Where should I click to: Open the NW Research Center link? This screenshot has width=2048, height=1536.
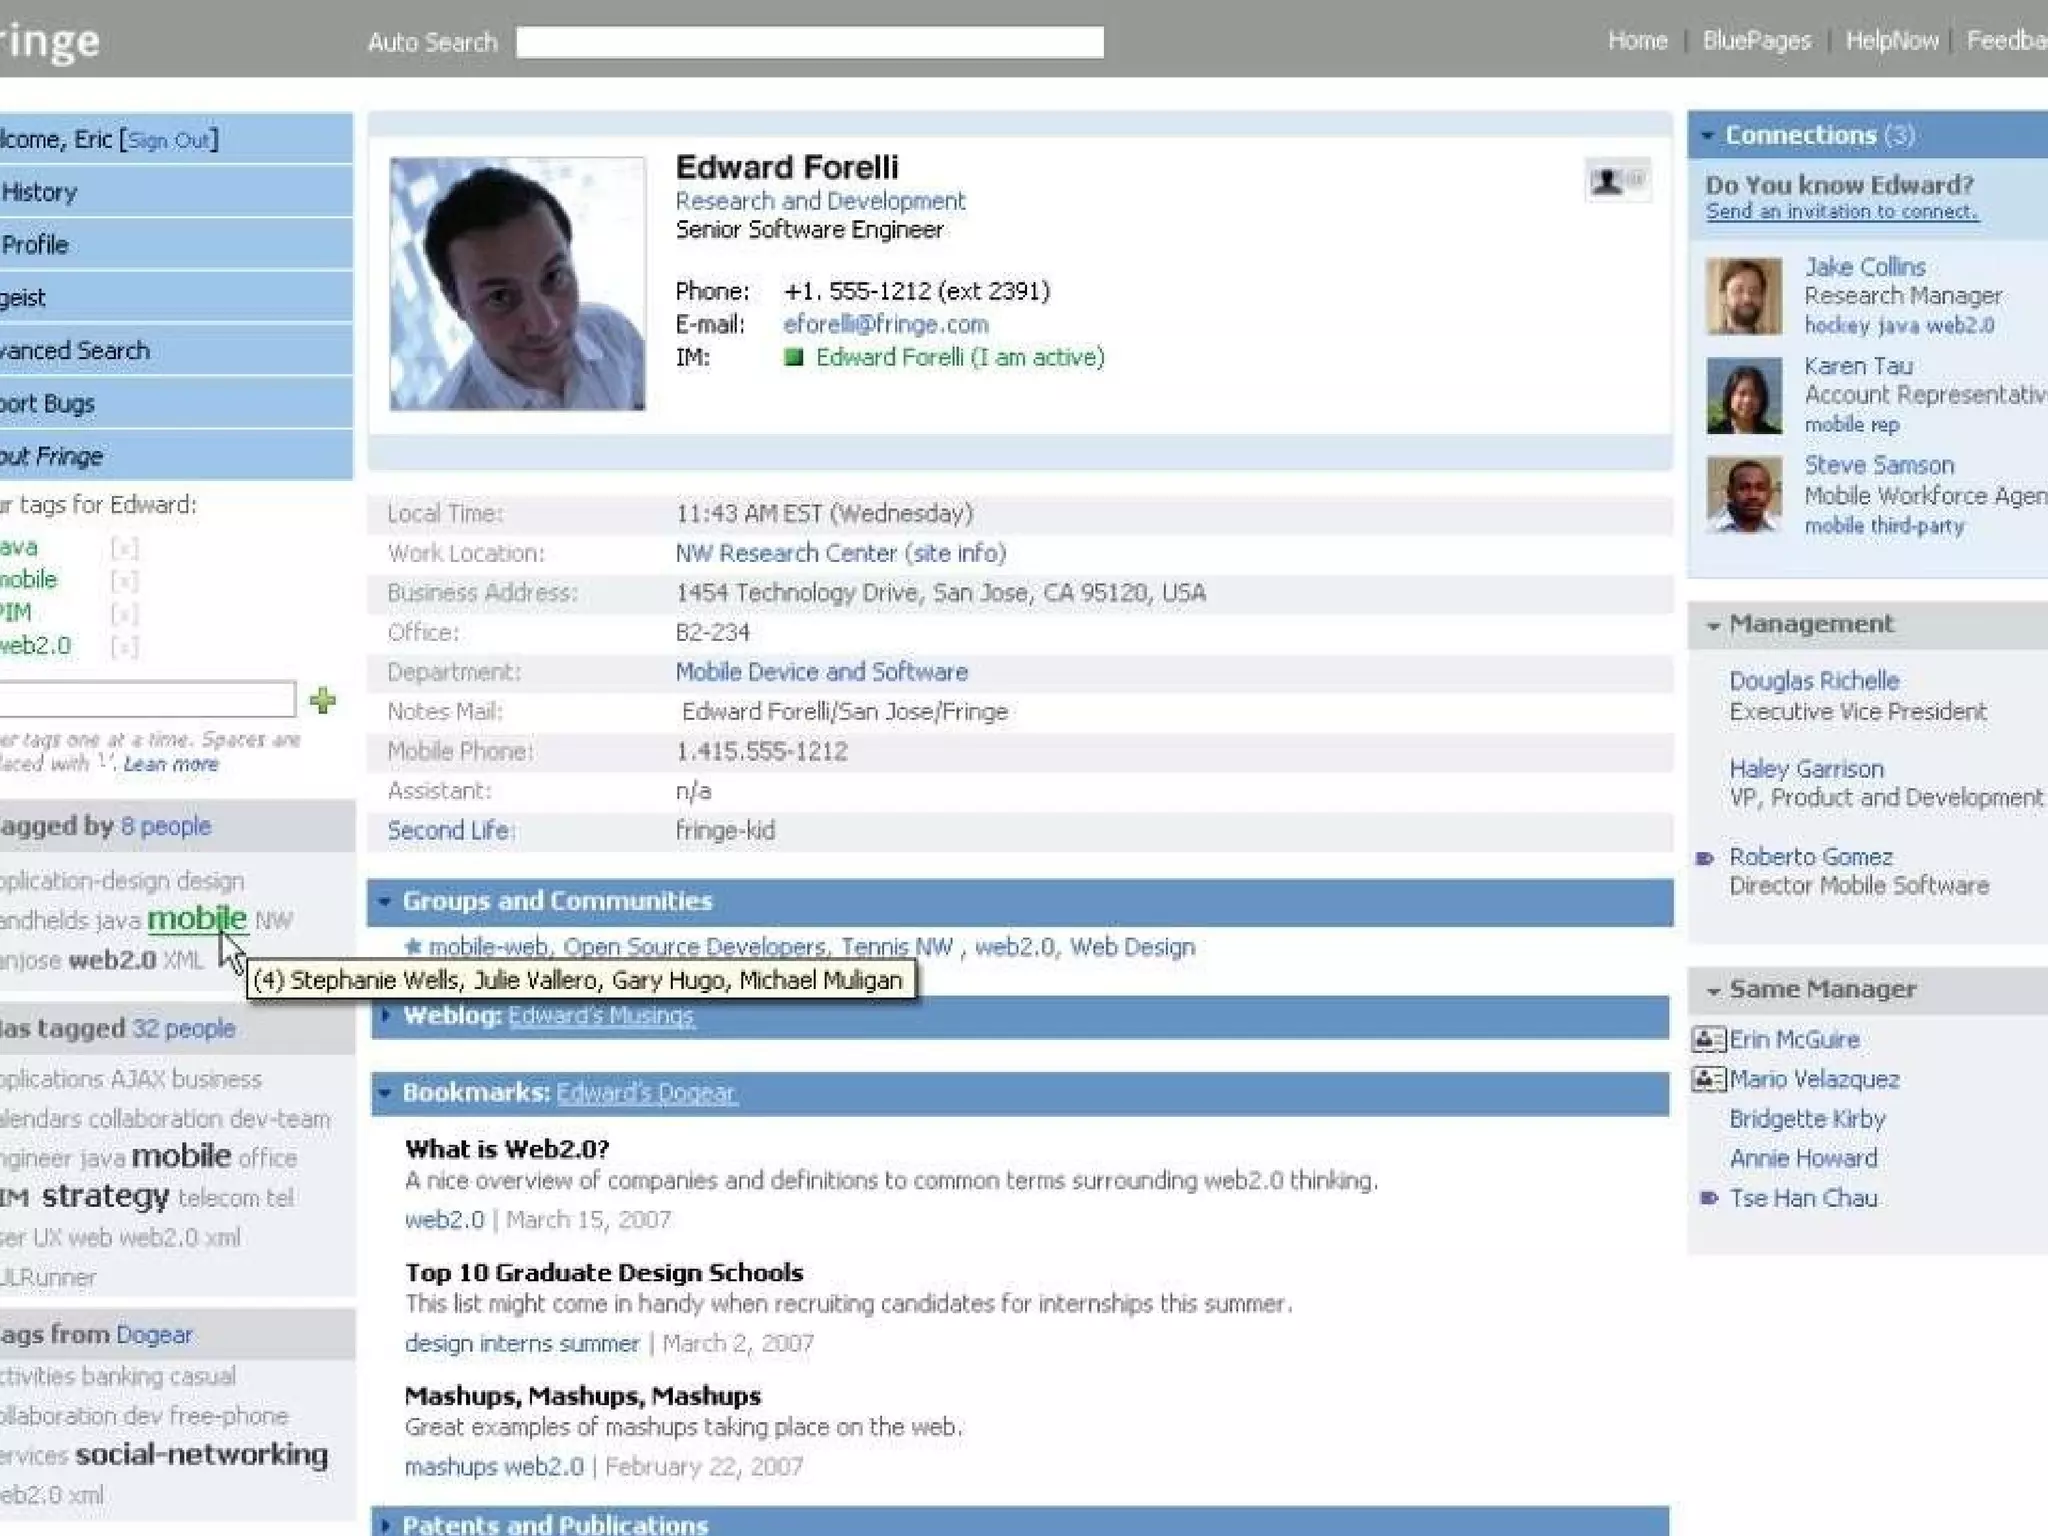click(x=786, y=553)
